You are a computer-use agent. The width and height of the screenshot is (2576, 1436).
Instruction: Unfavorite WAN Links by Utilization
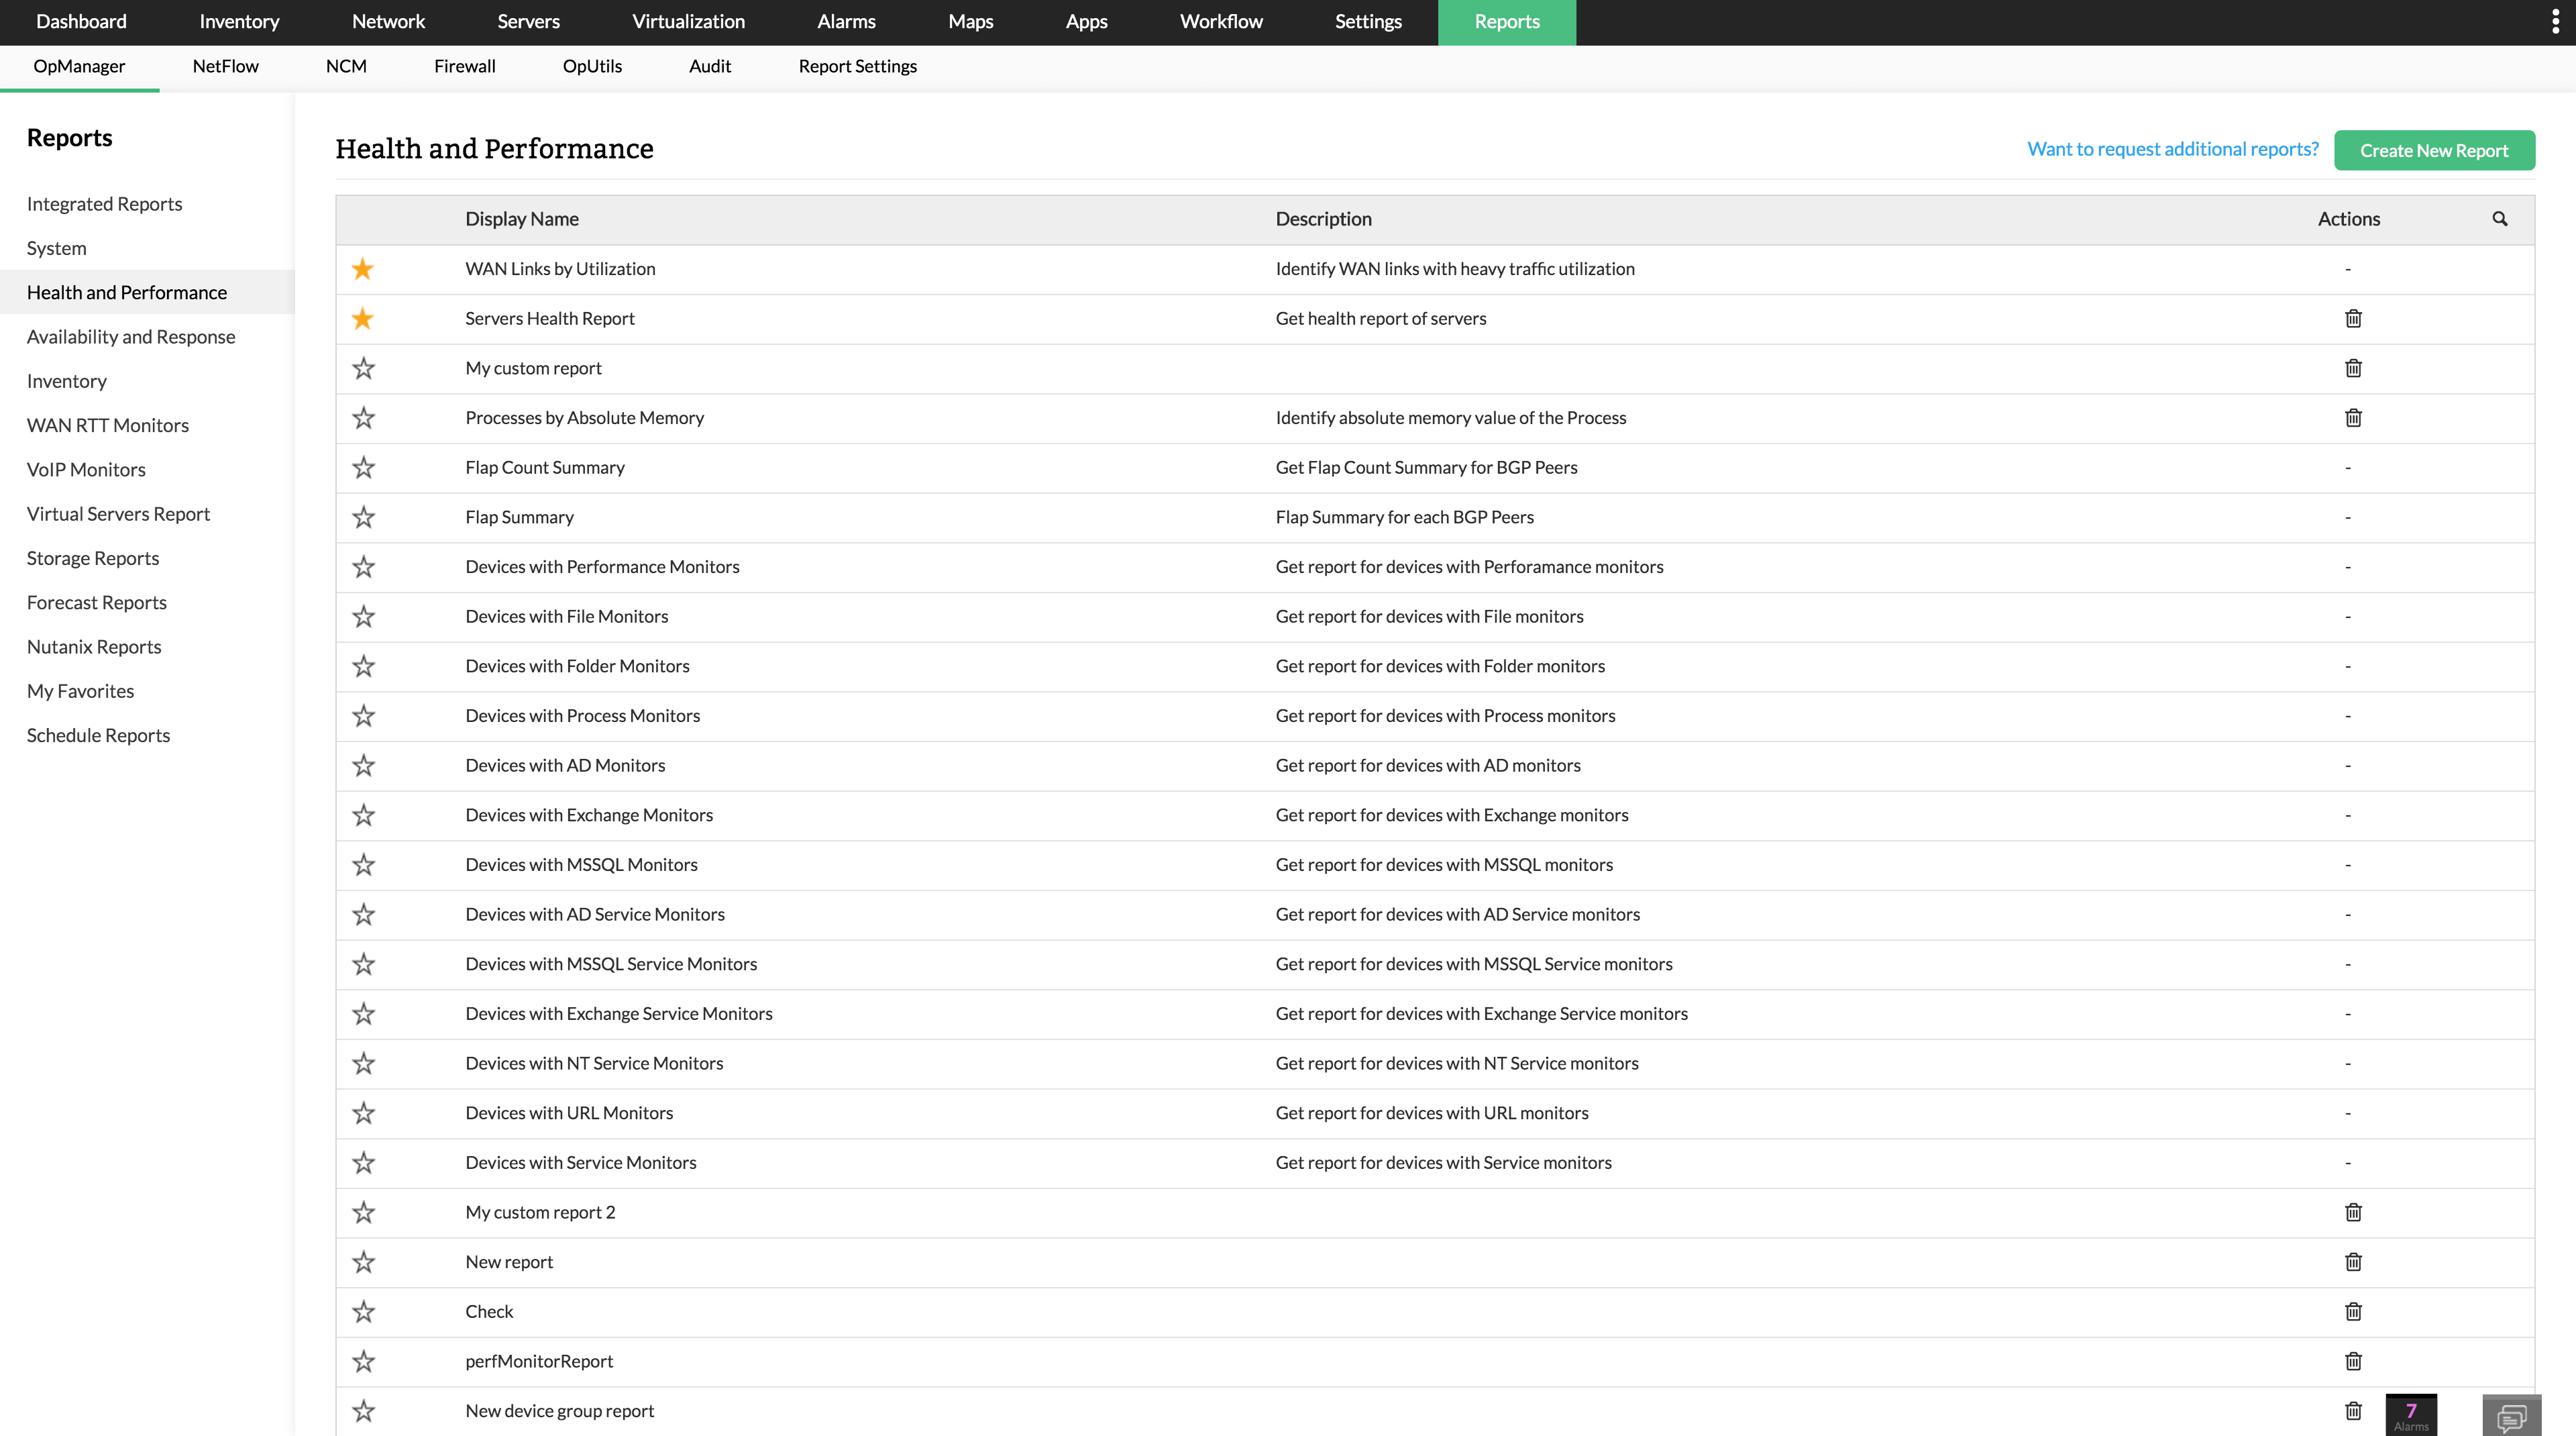coord(362,268)
